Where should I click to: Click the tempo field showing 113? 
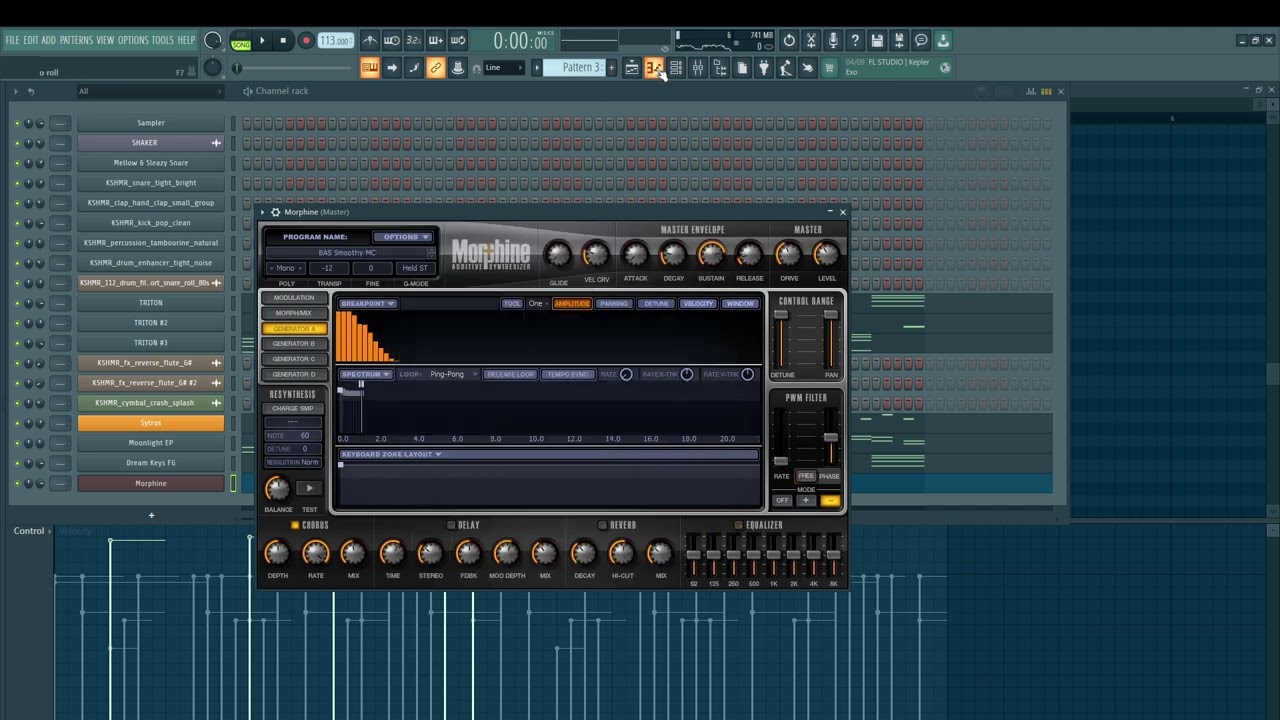point(335,41)
